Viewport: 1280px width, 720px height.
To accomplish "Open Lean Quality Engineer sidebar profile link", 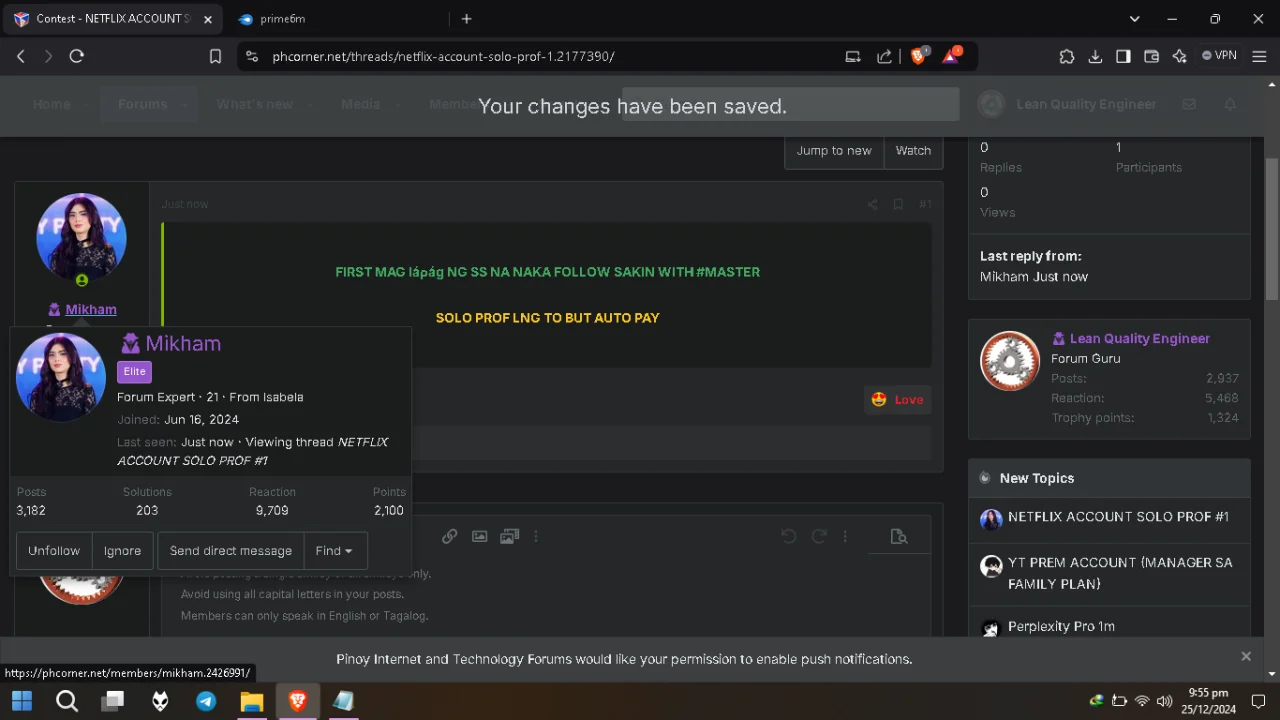I will click(x=1140, y=339).
